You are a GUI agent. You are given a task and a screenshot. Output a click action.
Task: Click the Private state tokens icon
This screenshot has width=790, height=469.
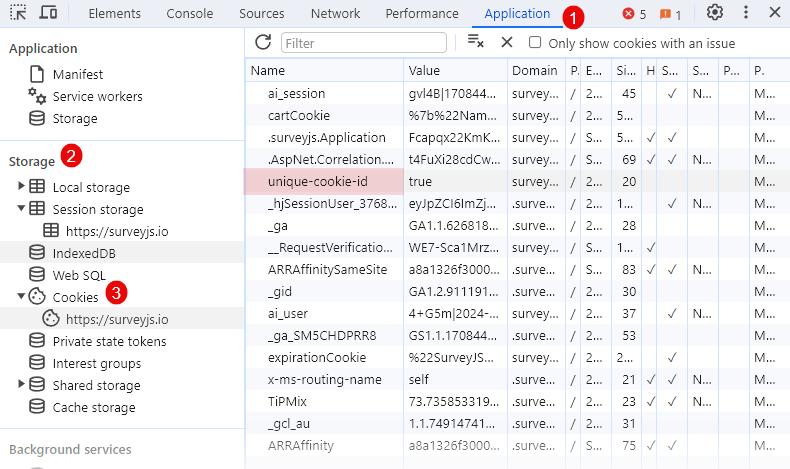[x=37, y=341]
